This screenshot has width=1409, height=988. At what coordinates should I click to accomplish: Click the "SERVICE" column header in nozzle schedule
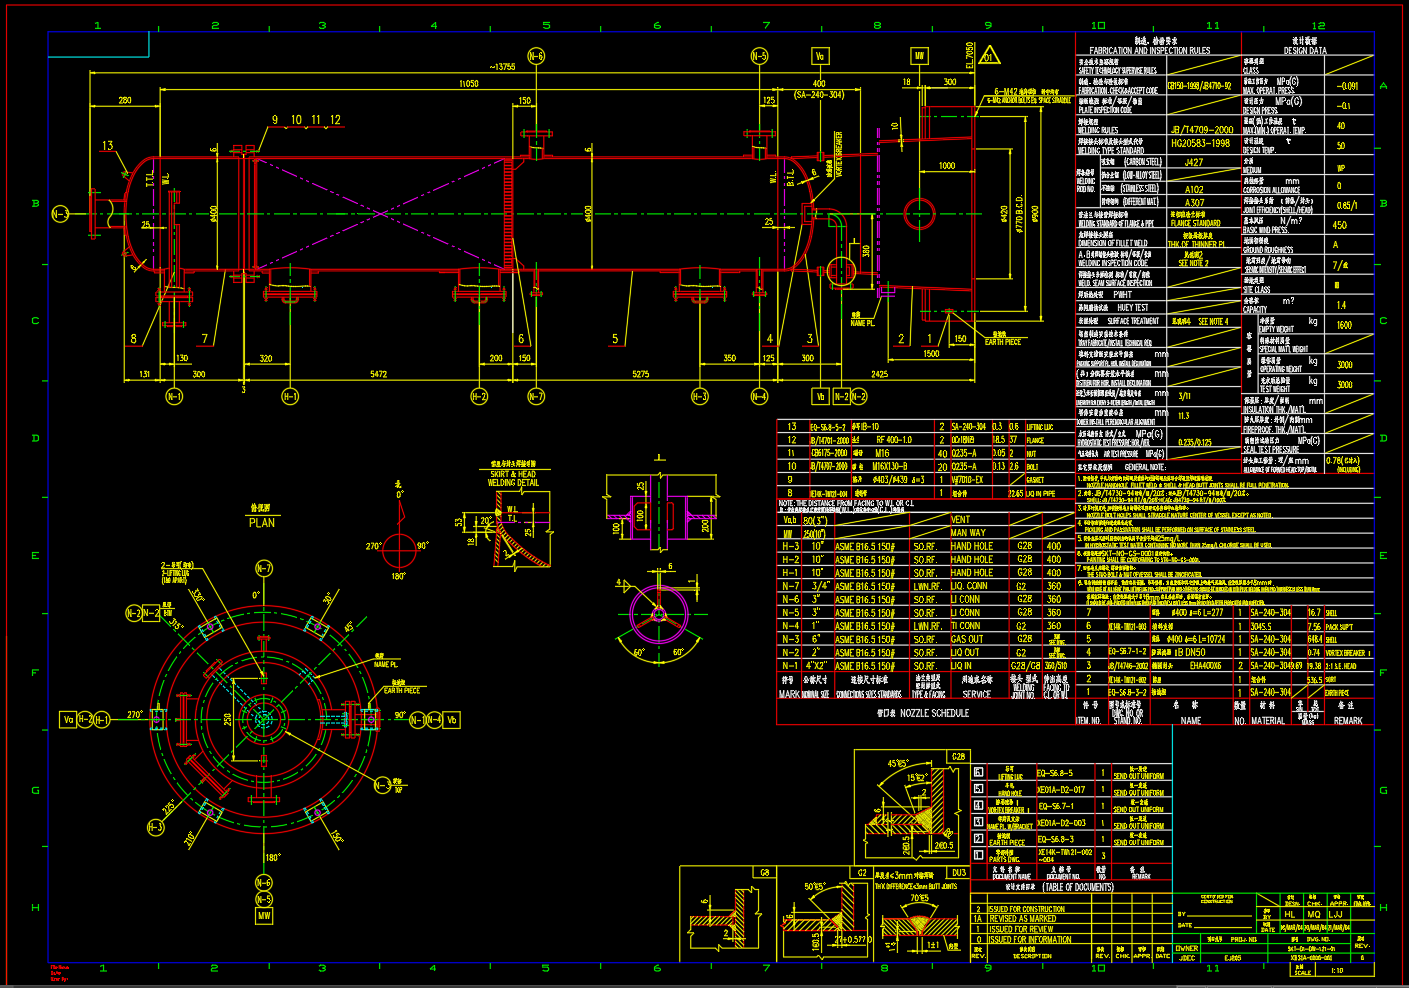click(976, 694)
